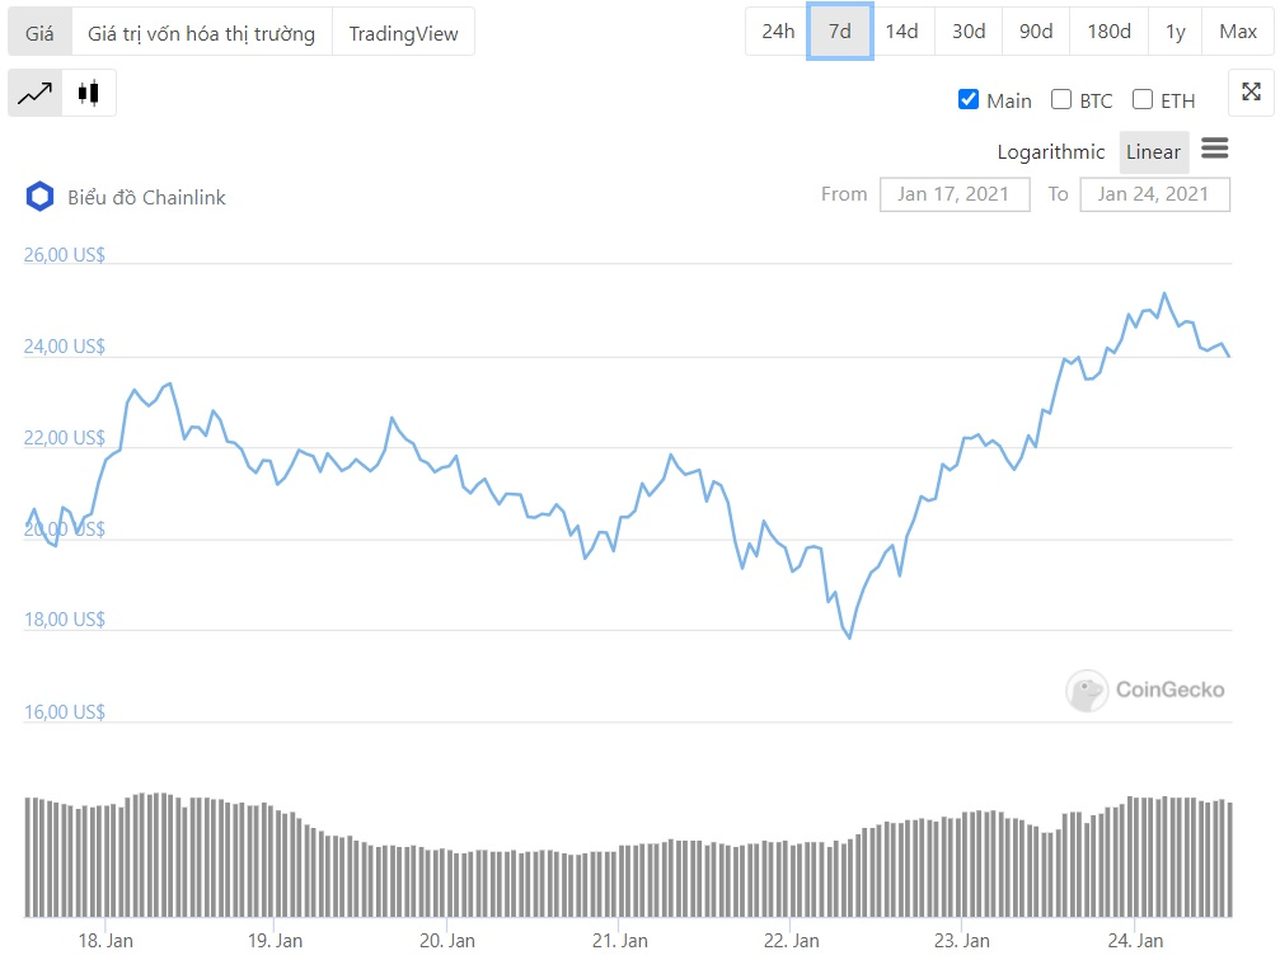Image resolution: width=1280 pixels, height=960 pixels.
Task: Switch to line chart view
Action: pyautogui.click(x=35, y=93)
